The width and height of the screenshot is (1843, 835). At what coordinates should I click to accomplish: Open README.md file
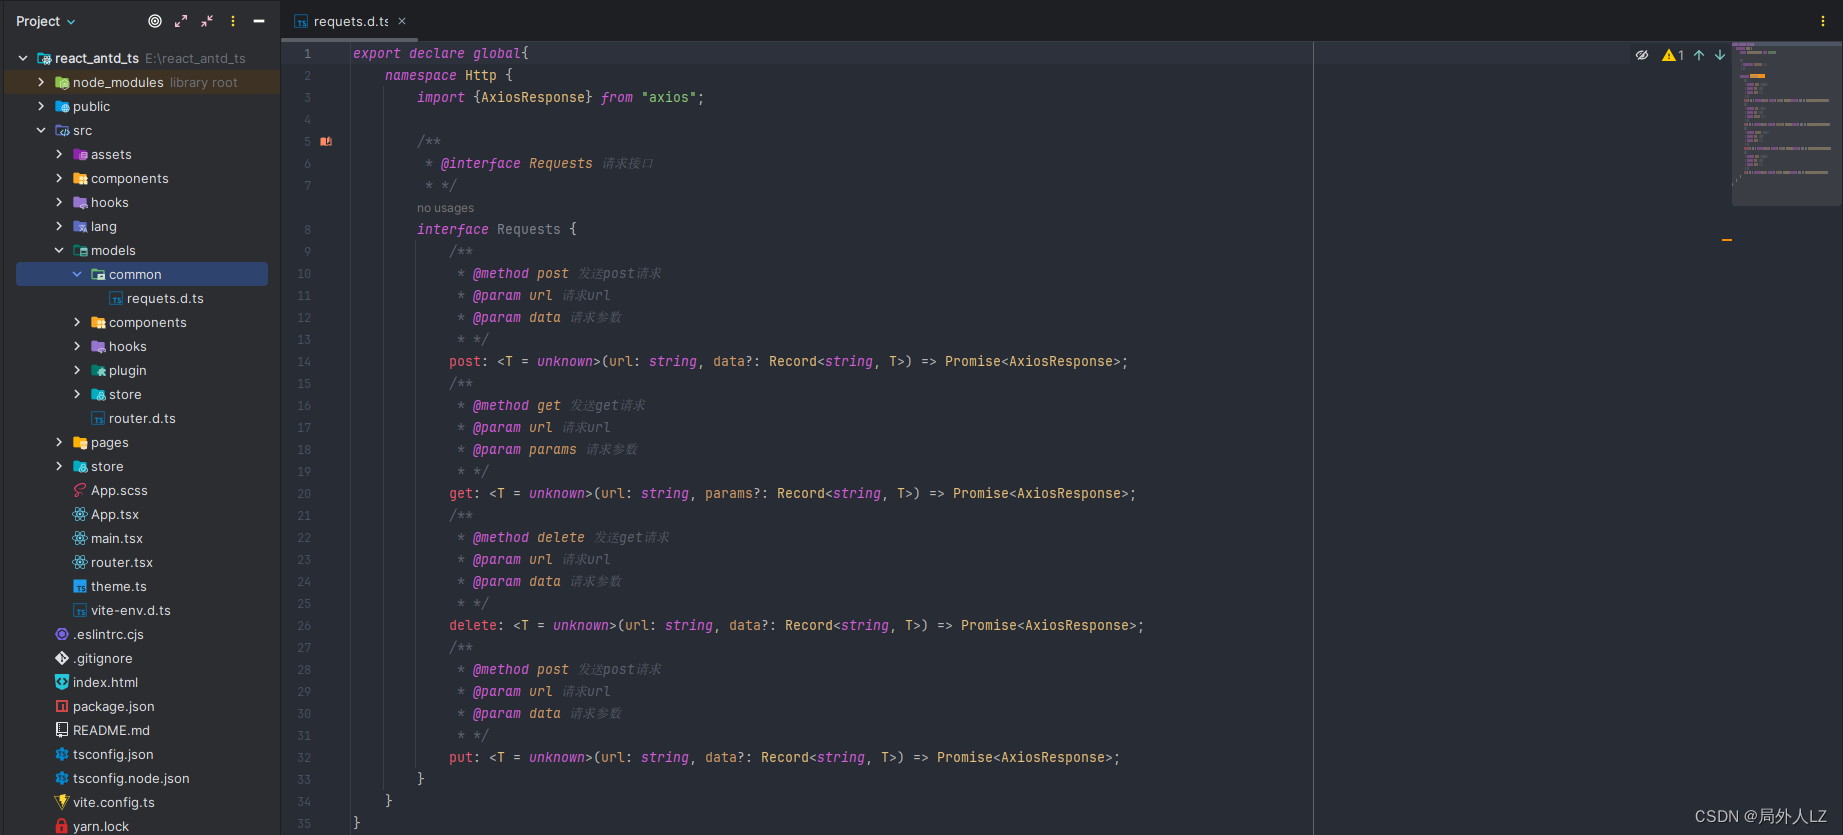point(111,730)
